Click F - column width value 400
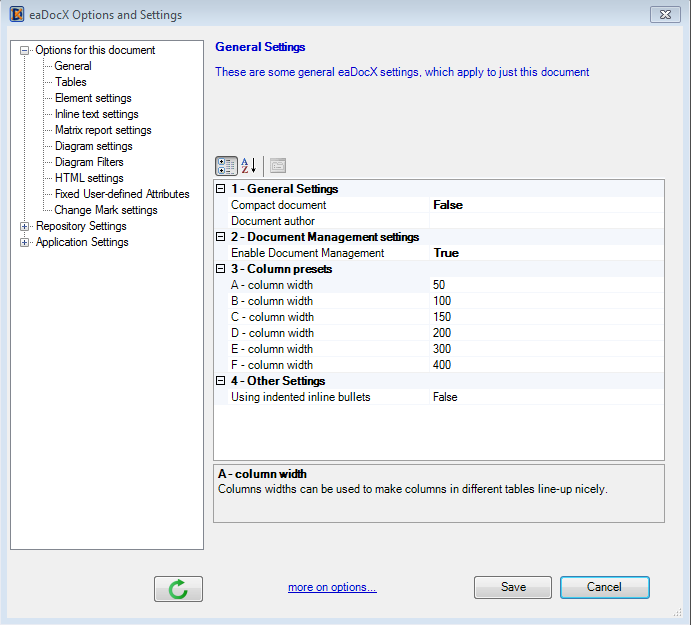Screen dimensions: 691x625 coord(546,365)
